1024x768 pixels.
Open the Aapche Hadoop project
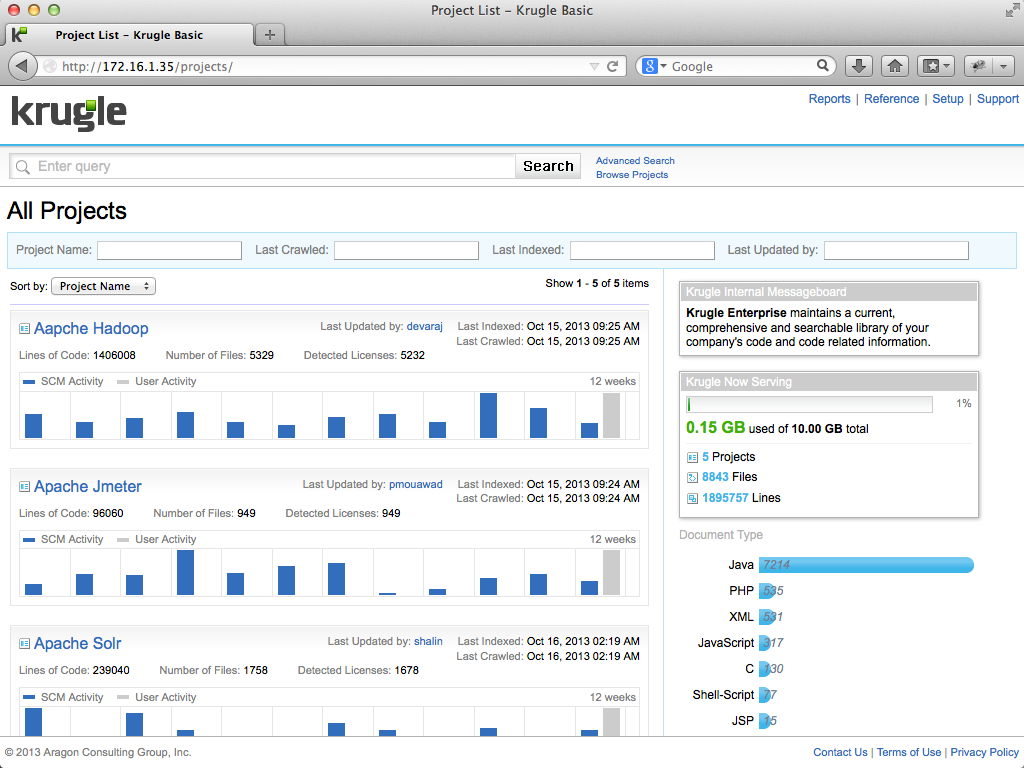91,328
